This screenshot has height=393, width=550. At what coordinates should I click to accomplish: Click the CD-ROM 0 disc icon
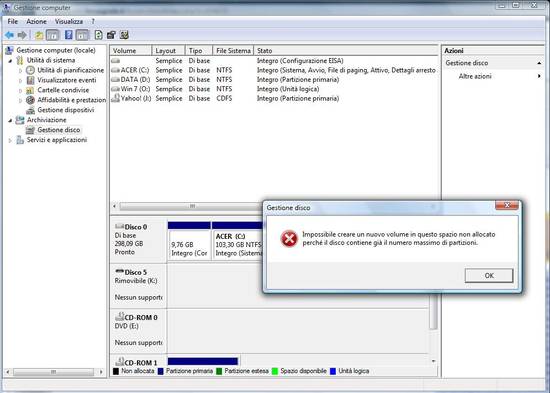pos(120,317)
